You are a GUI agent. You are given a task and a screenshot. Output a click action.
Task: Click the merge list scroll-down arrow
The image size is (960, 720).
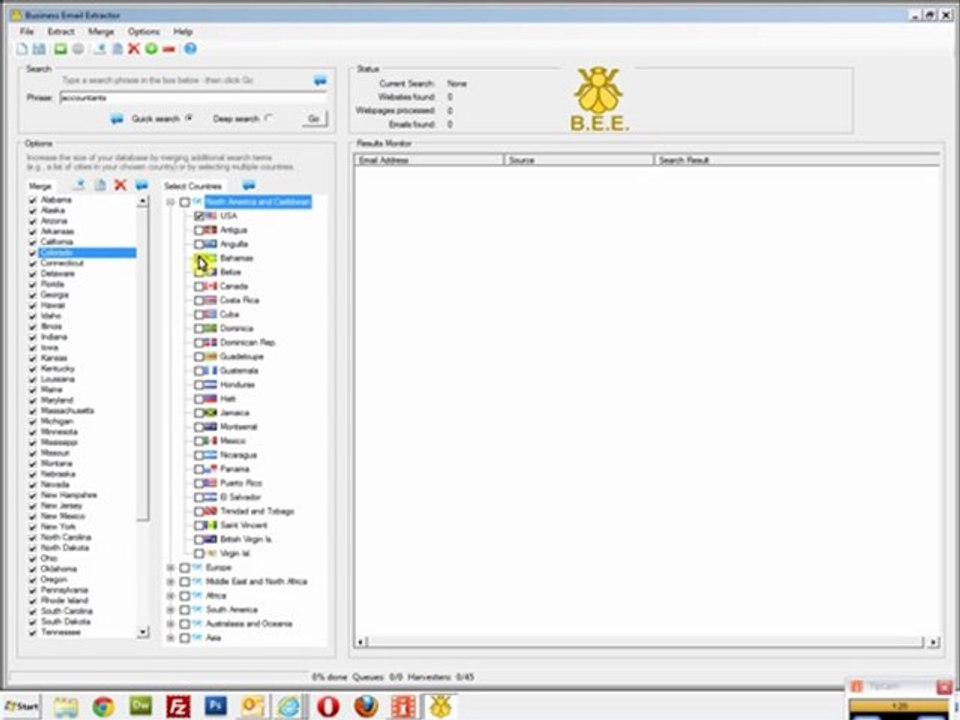(143, 632)
